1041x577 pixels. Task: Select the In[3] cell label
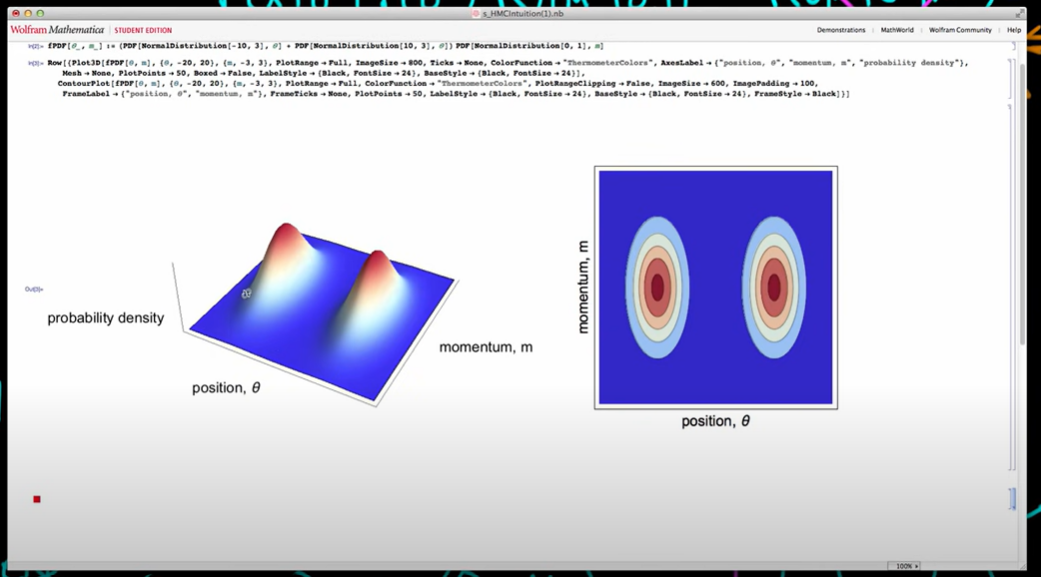point(35,63)
